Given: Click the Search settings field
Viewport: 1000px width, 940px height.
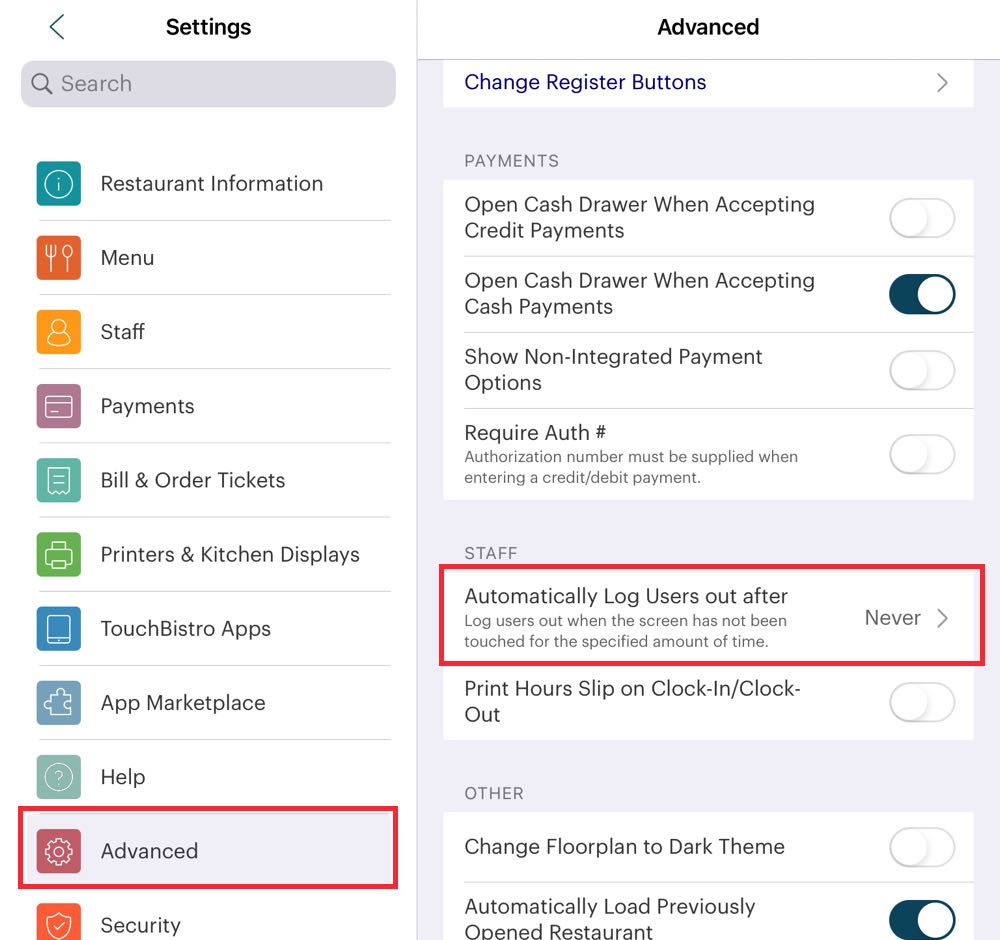Looking at the screenshot, I should pos(208,84).
